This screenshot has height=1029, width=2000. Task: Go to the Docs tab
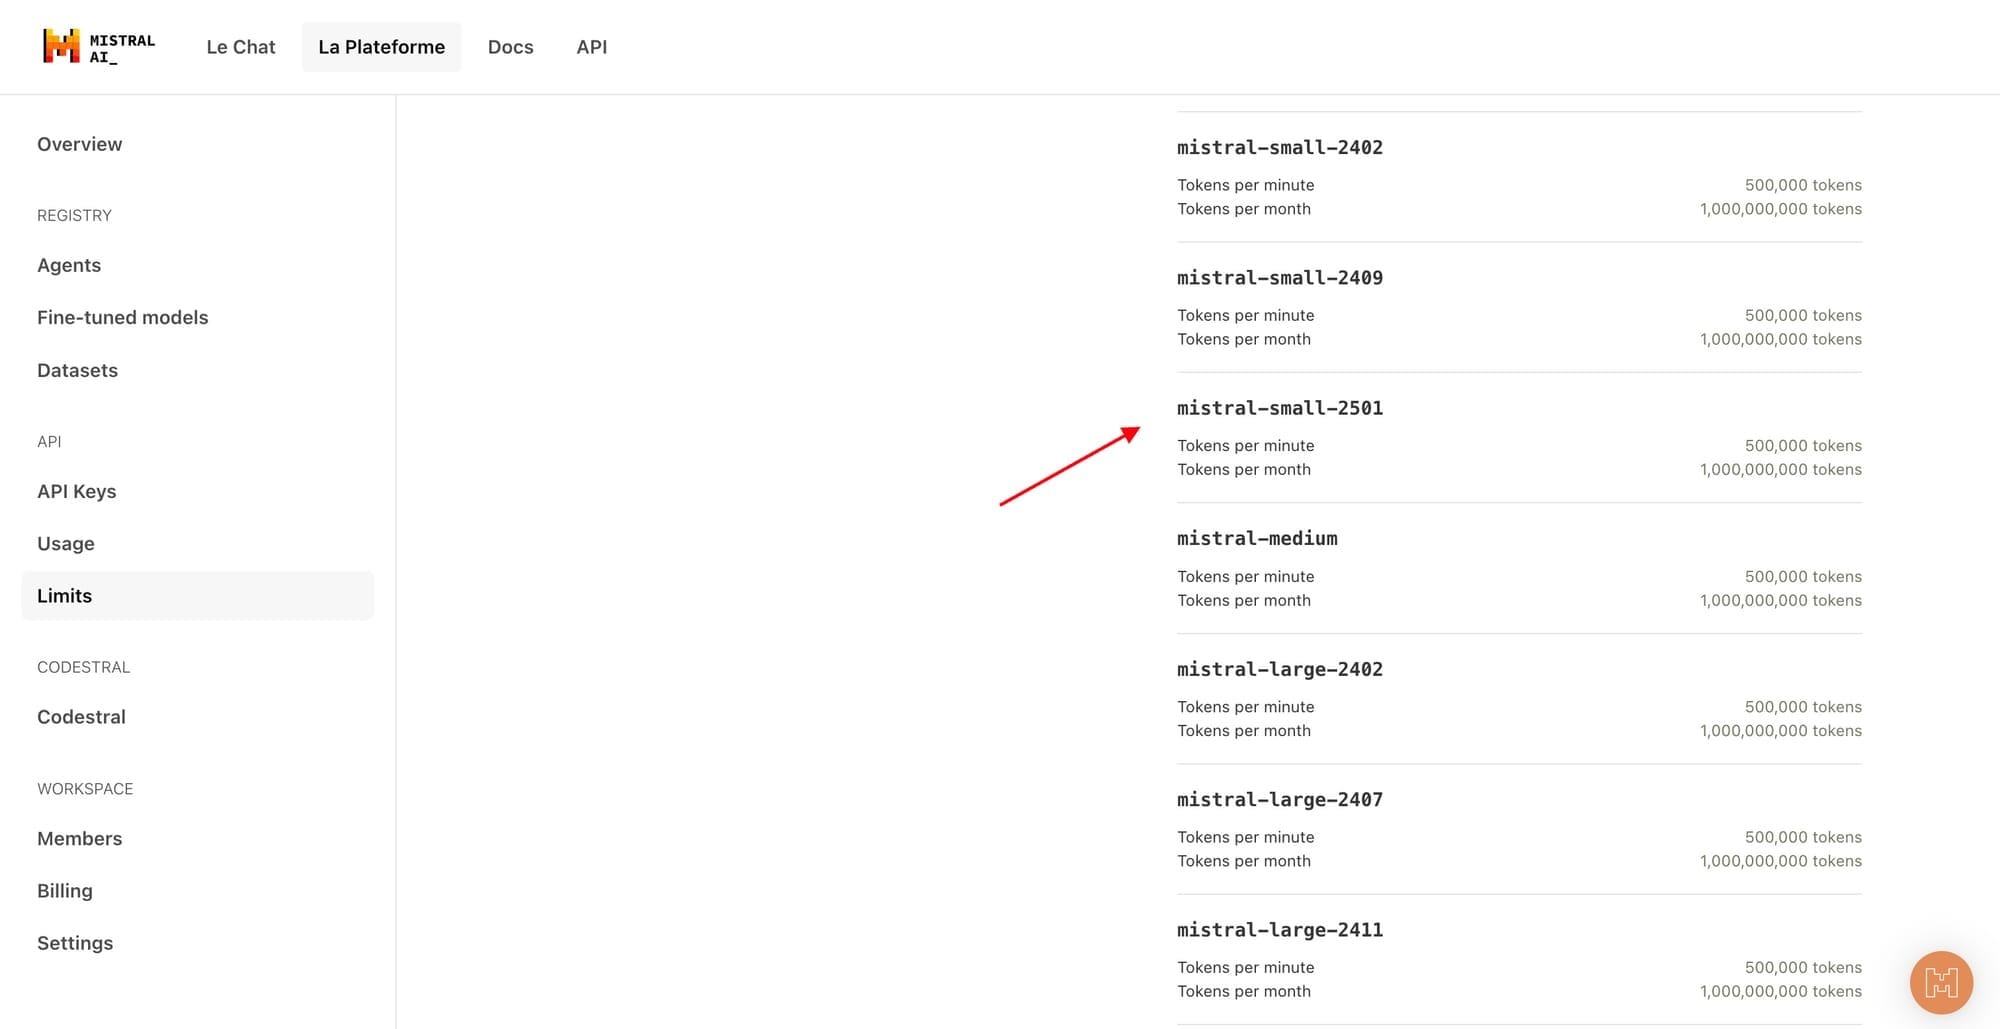511,47
